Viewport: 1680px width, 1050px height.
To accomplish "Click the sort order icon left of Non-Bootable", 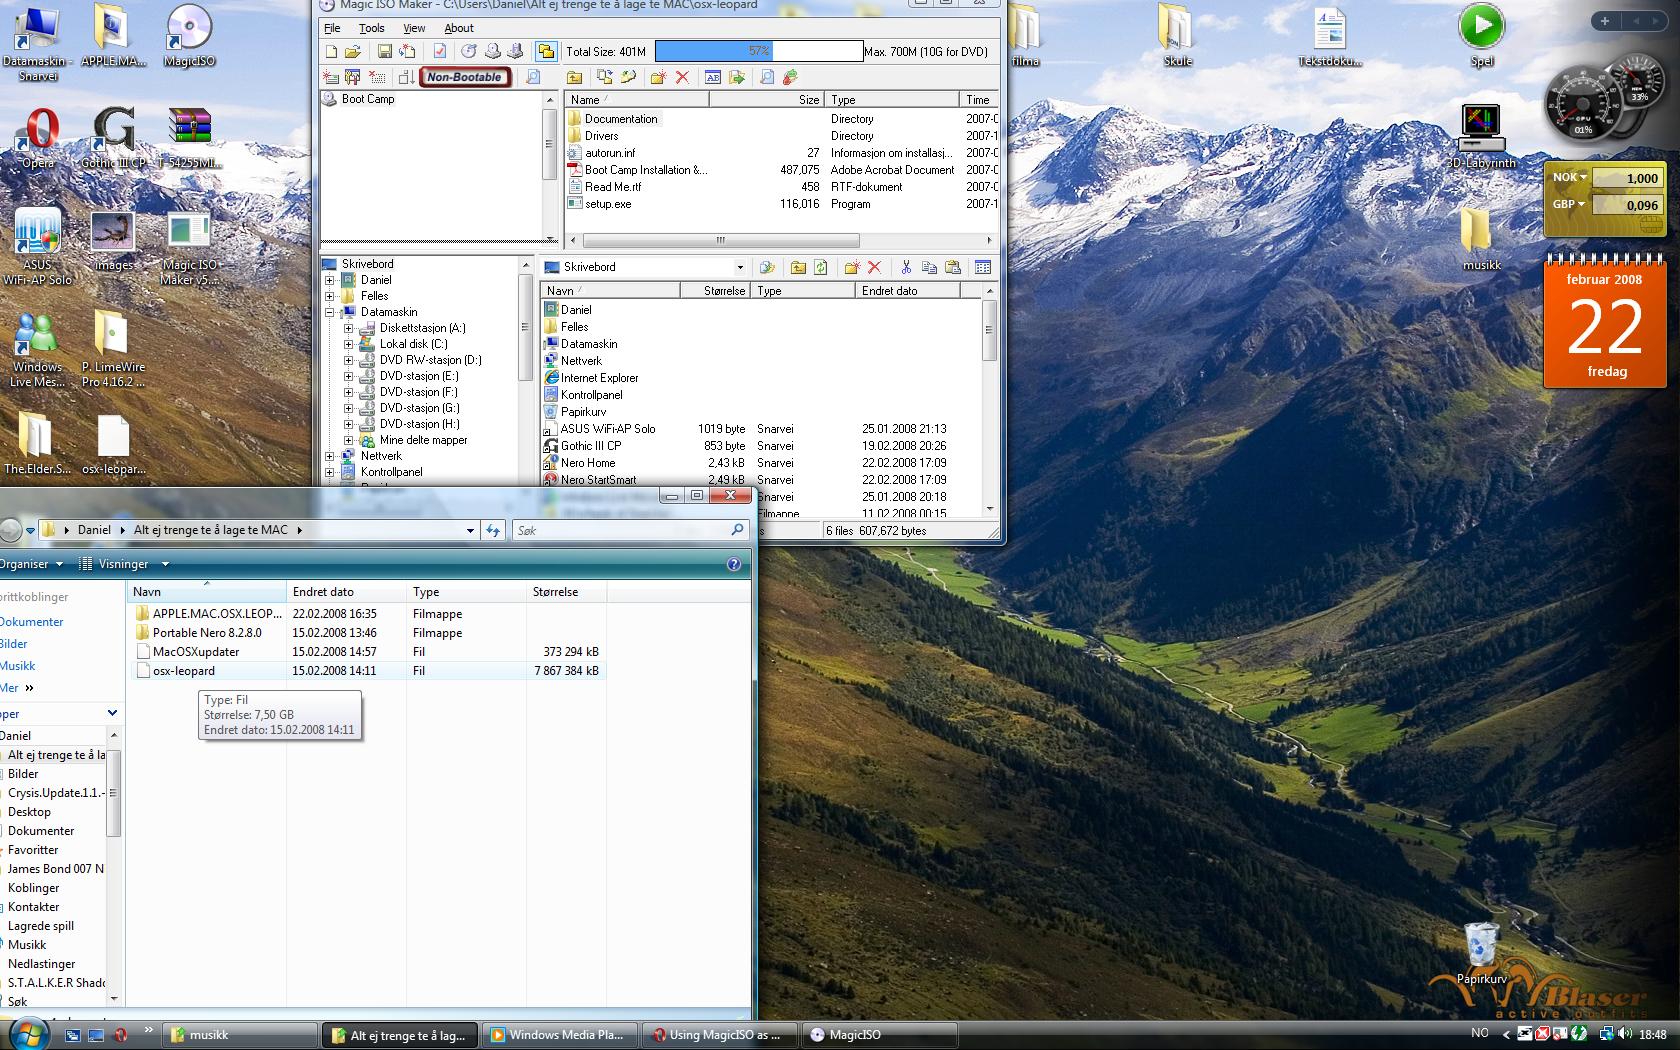I will [406, 77].
